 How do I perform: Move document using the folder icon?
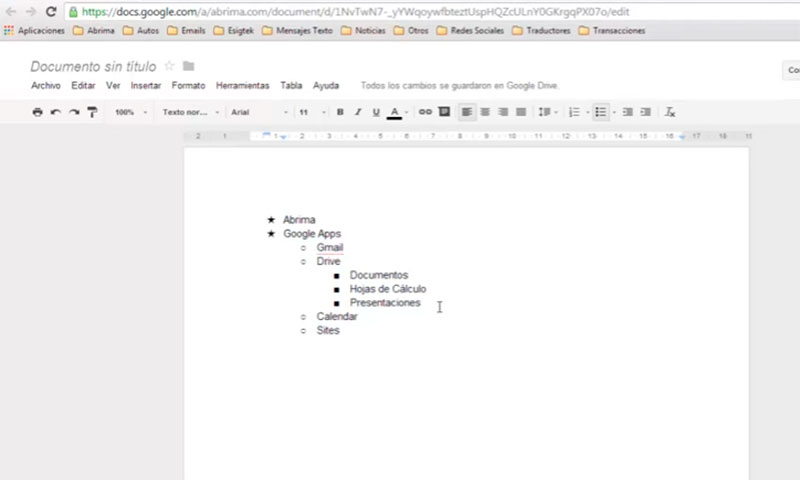point(189,66)
